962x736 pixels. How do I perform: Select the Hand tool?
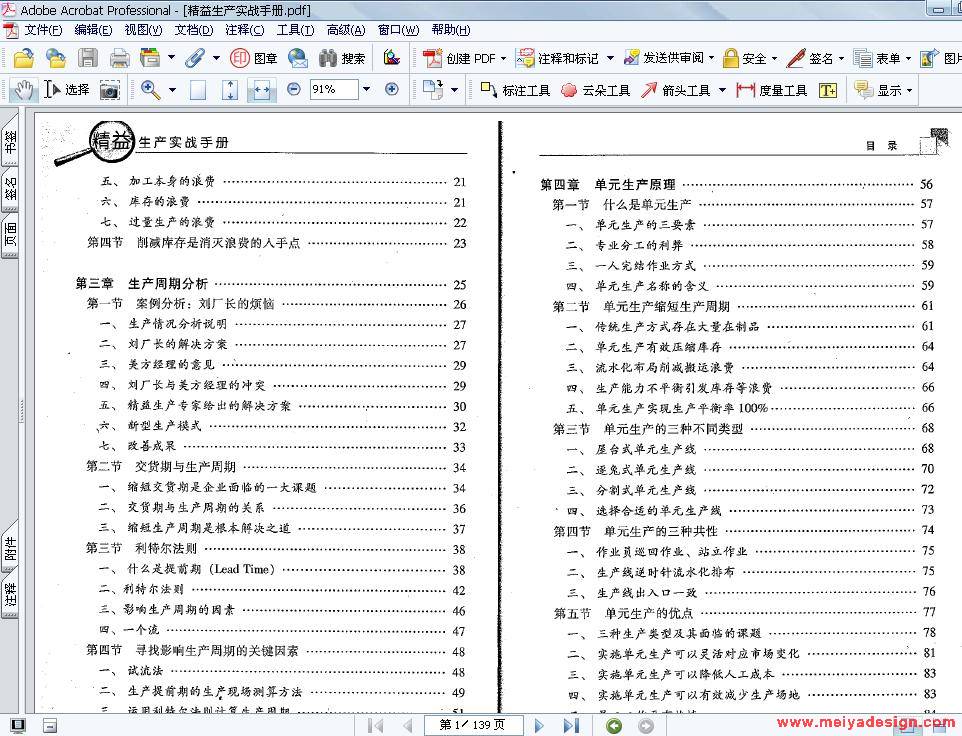[x=24, y=90]
